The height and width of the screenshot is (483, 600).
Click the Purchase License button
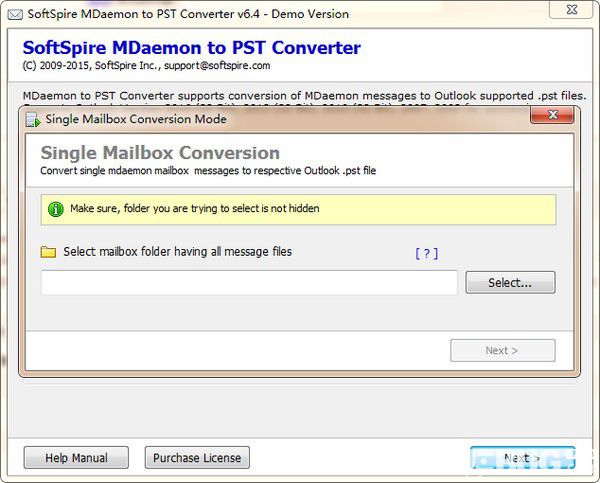pos(197,457)
